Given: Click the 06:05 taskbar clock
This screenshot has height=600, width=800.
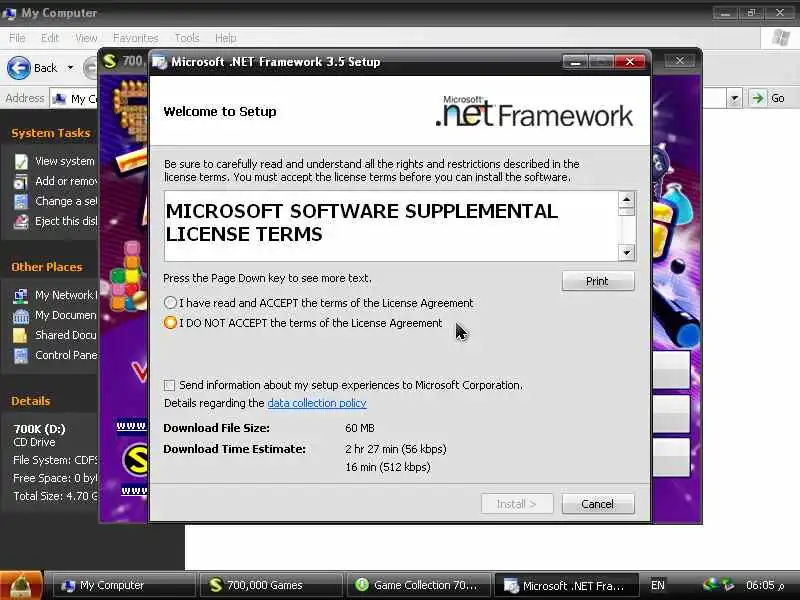Looking at the screenshot, I should 764,585.
